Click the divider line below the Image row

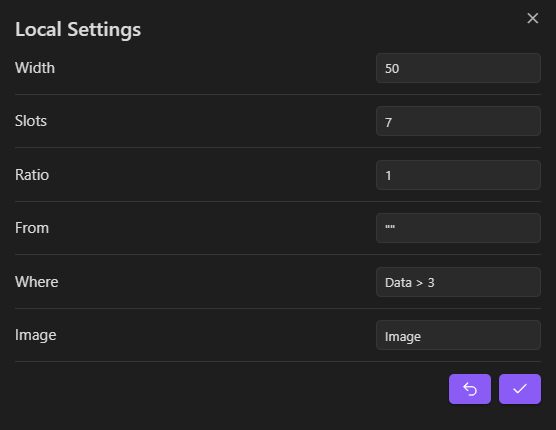coord(278,362)
